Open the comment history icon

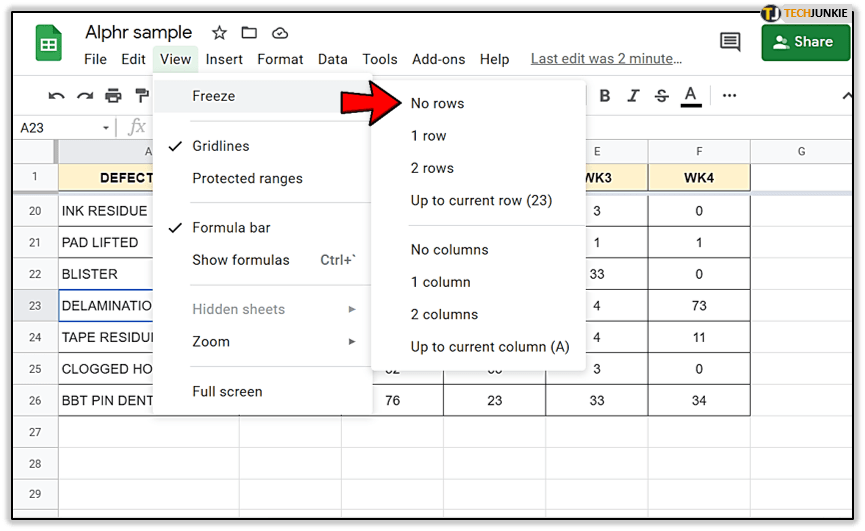pyautogui.click(x=730, y=42)
